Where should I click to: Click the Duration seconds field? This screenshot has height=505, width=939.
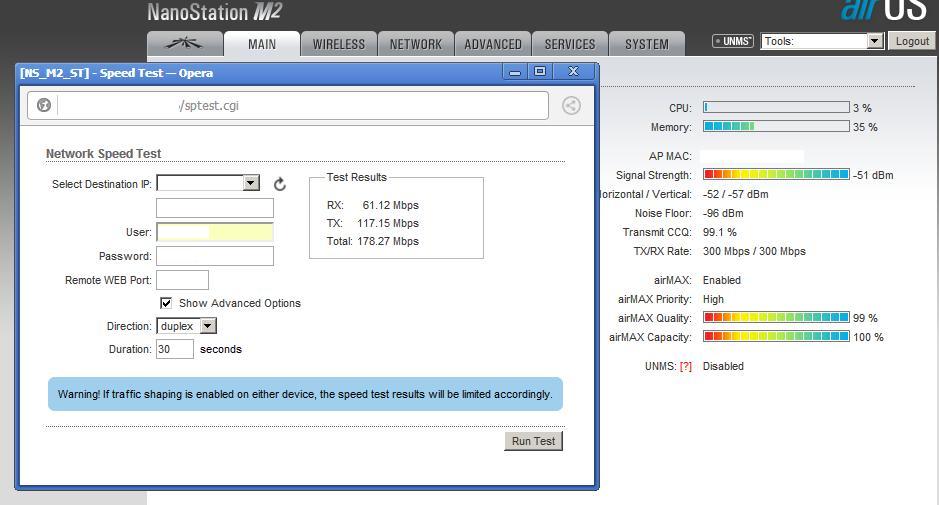click(x=175, y=349)
